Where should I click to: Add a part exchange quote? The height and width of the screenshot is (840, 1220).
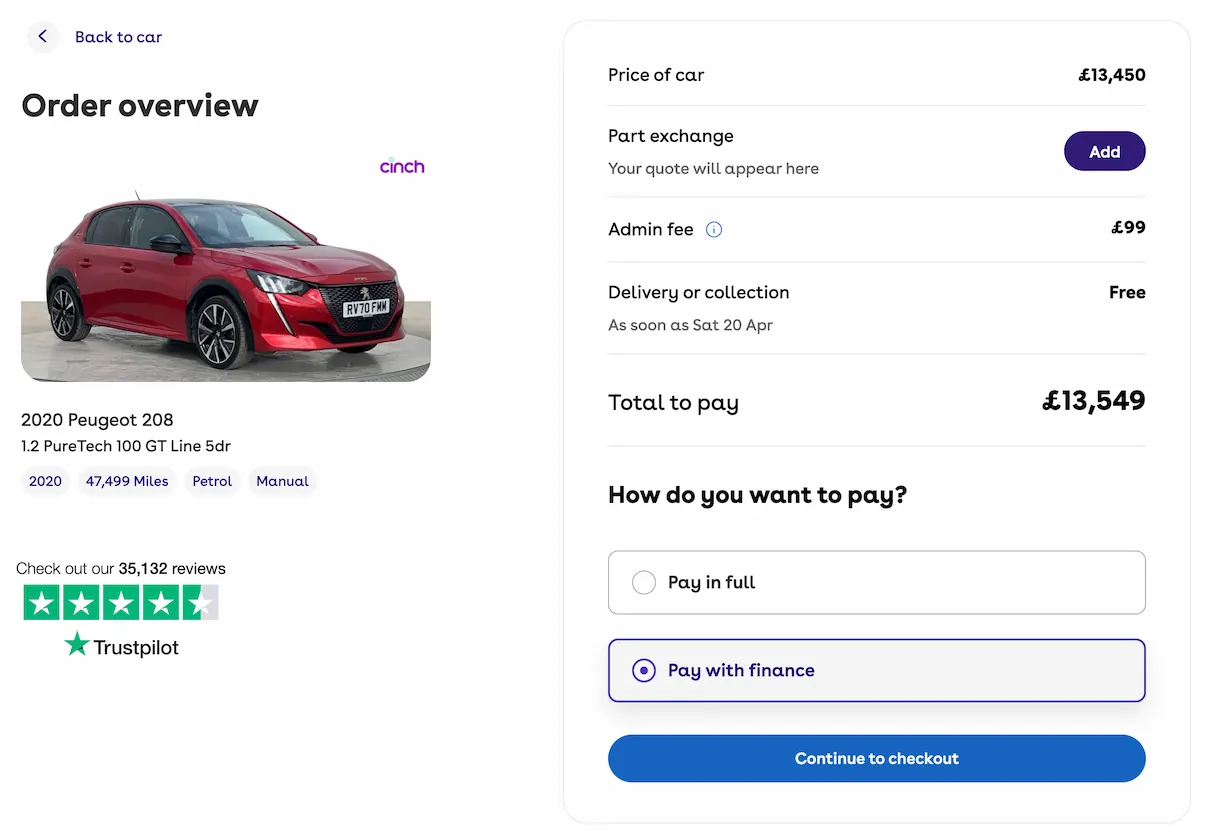click(1104, 152)
